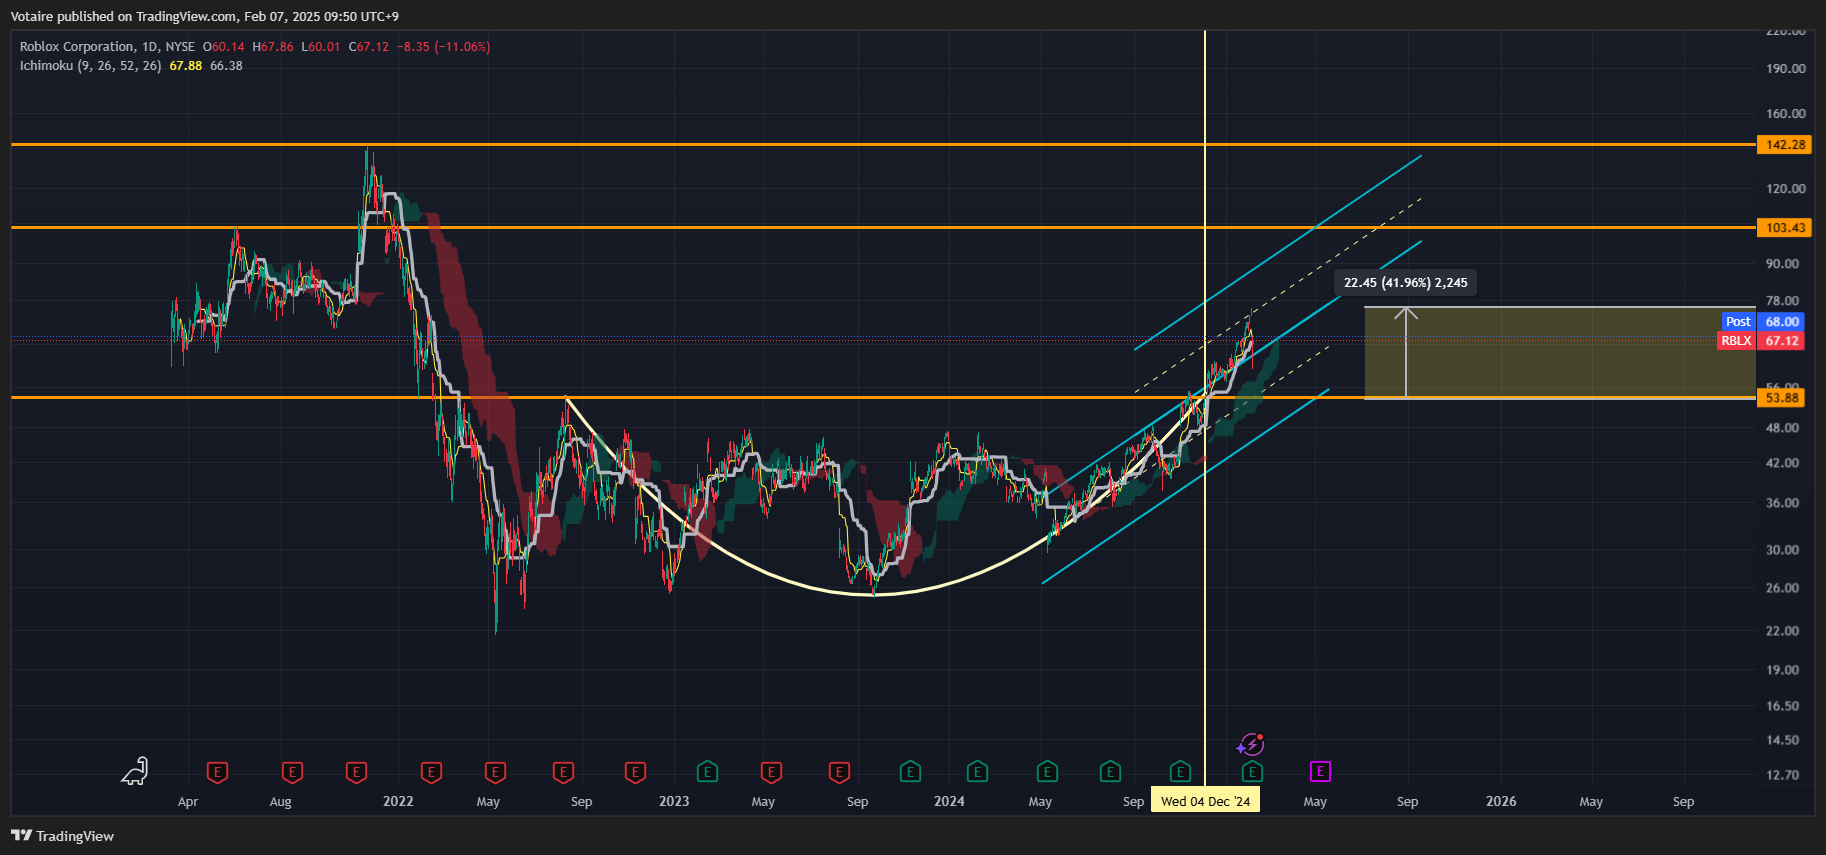Click the red earnings marker just after 2022
Image resolution: width=1826 pixels, height=855 pixels.
tap(431, 772)
